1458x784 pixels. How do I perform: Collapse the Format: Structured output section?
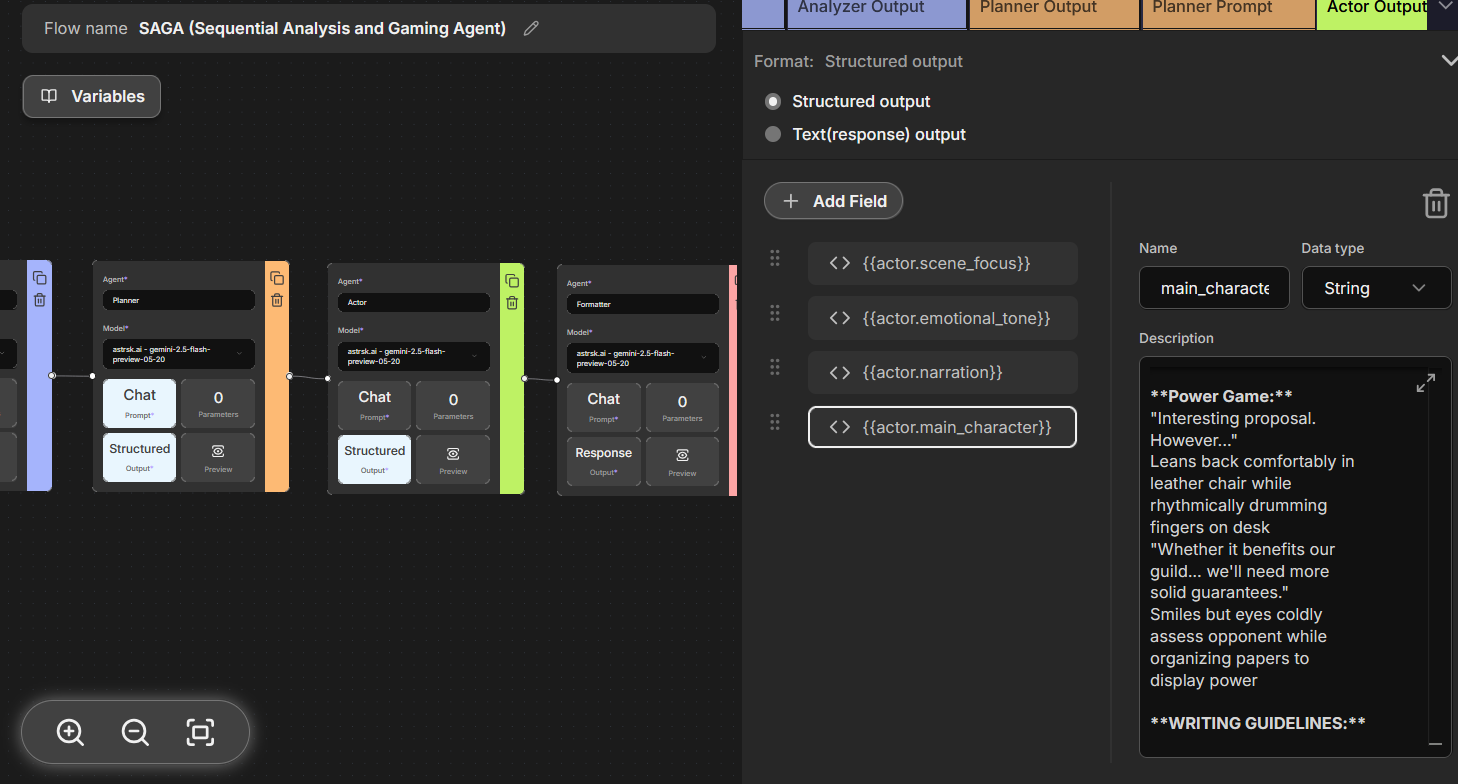coord(1448,61)
